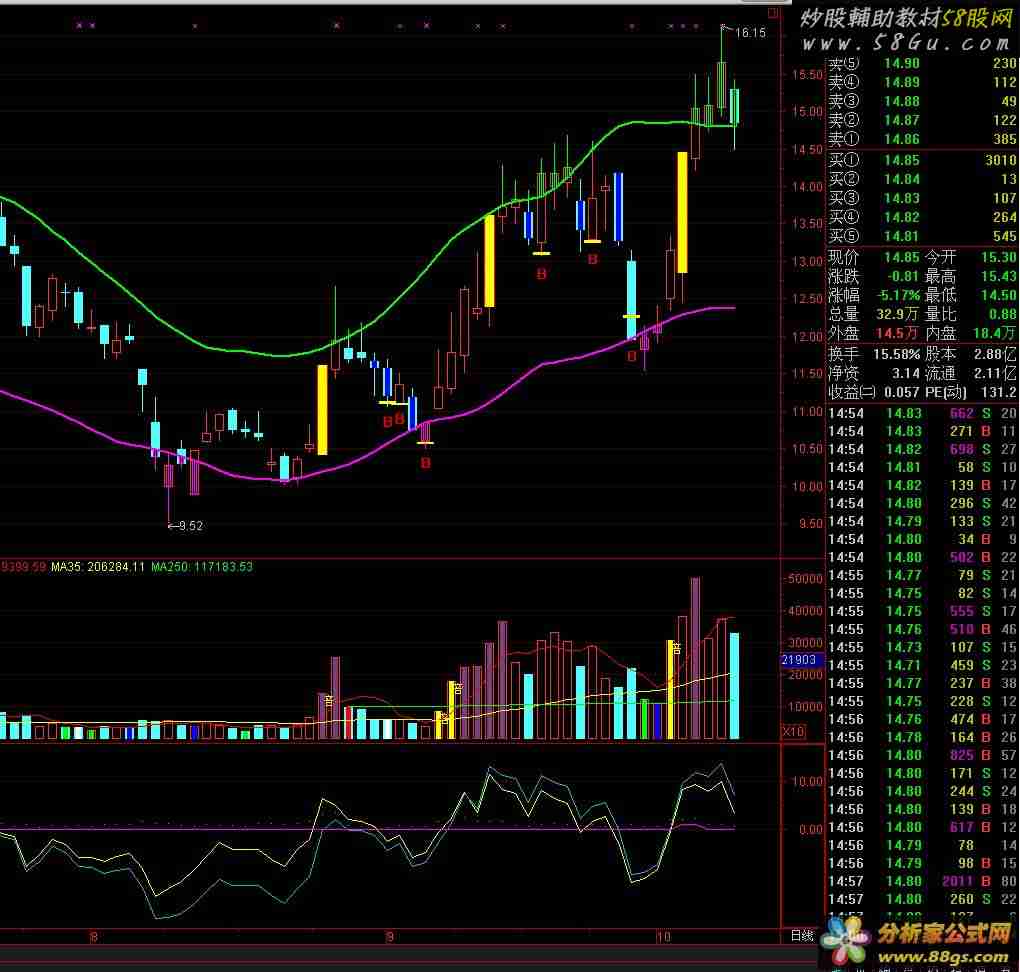Click the 外盘 value 14.5万

point(897,333)
